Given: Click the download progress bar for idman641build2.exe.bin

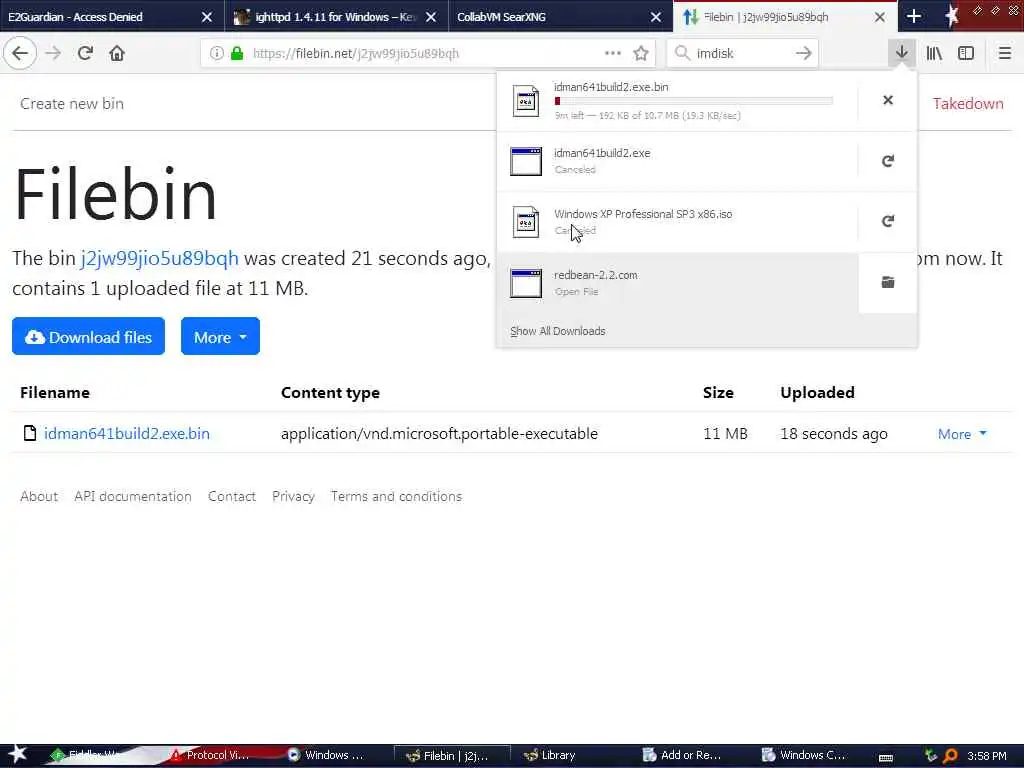Looking at the screenshot, I should tap(694, 101).
